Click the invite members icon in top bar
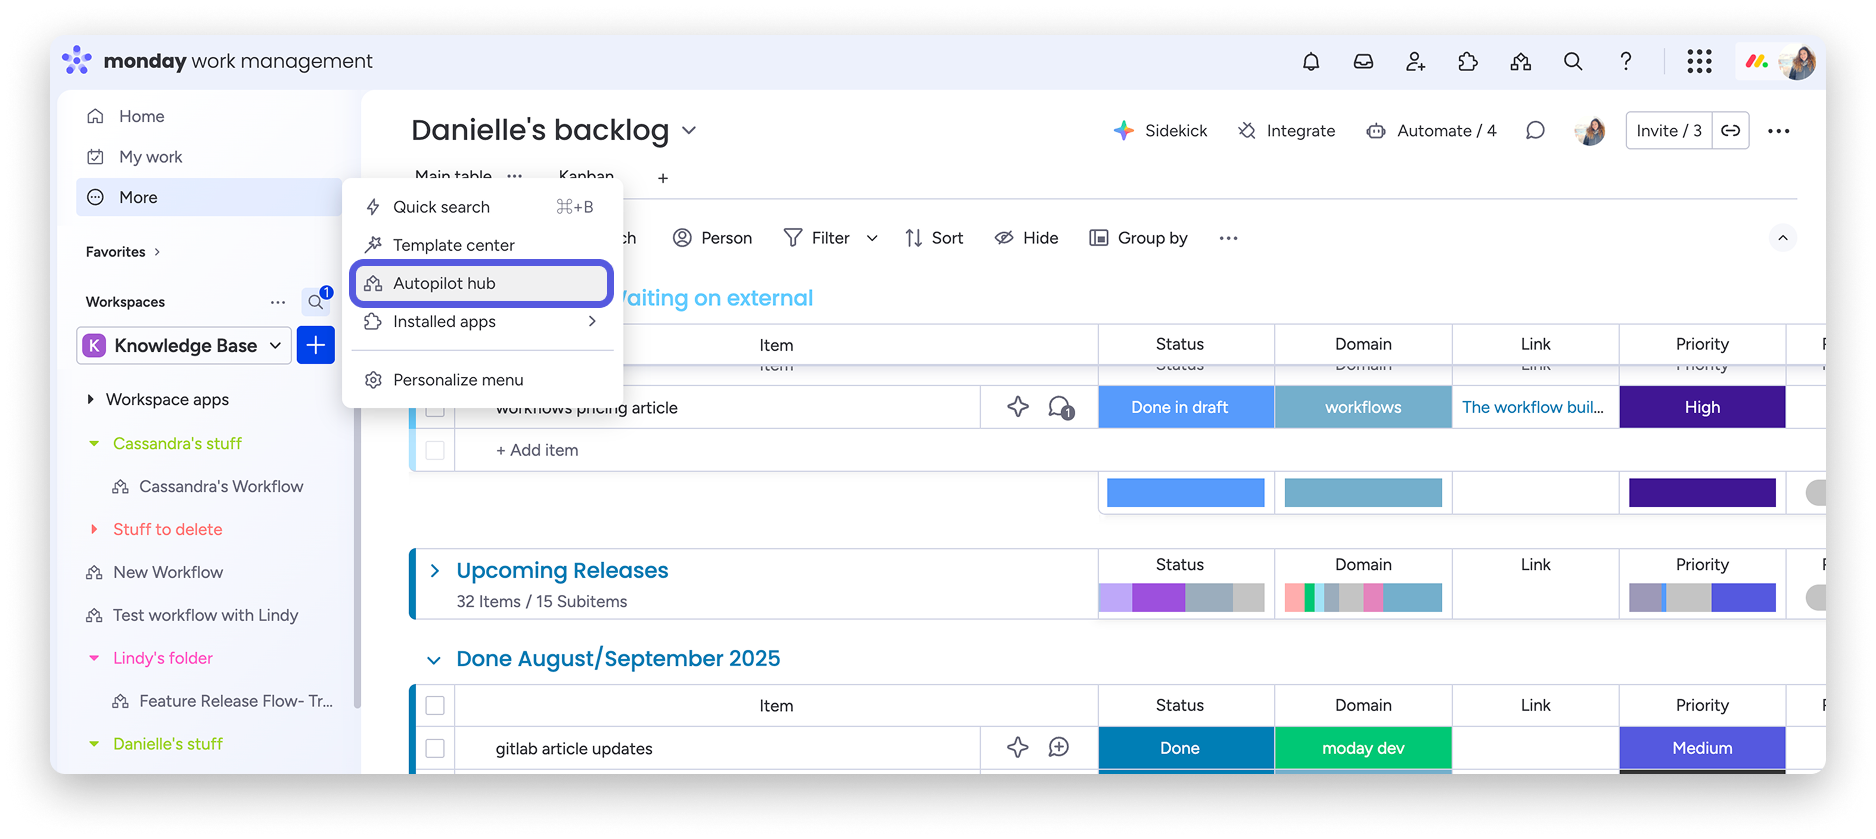 [1415, 62]
